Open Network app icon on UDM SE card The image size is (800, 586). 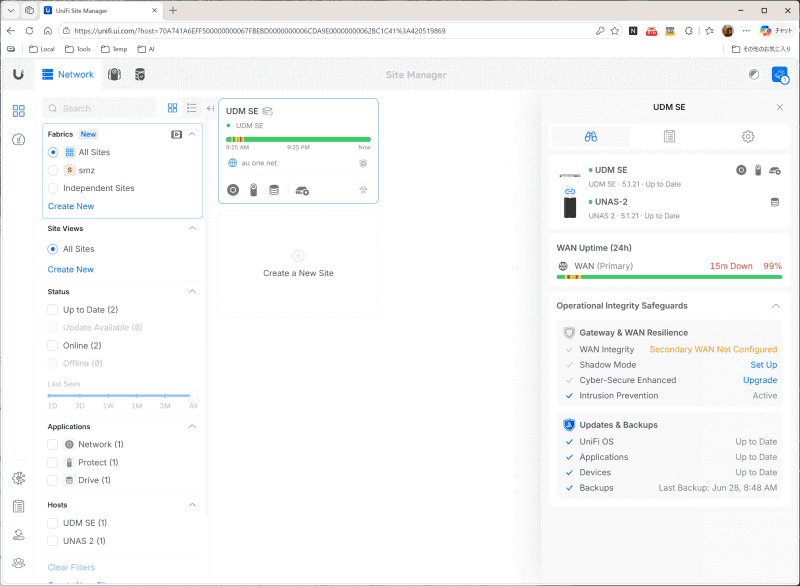pos(233,190)
